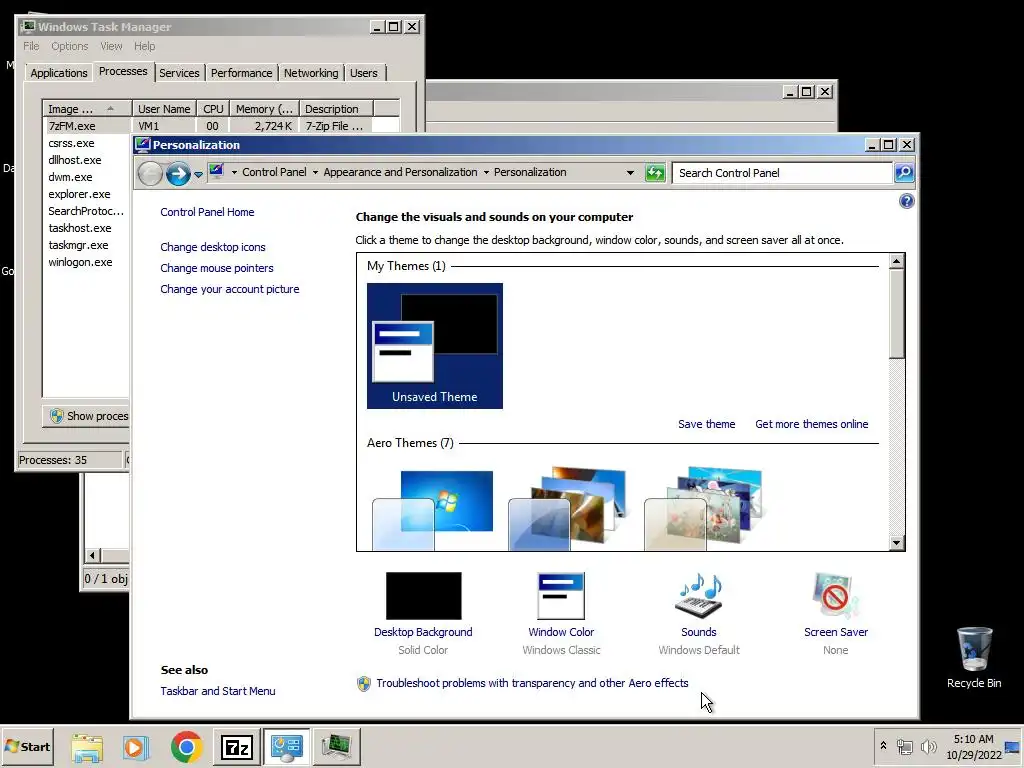Open Change mouse pointers link
The height and width of the screenshot is (768, 1024).
217,268
